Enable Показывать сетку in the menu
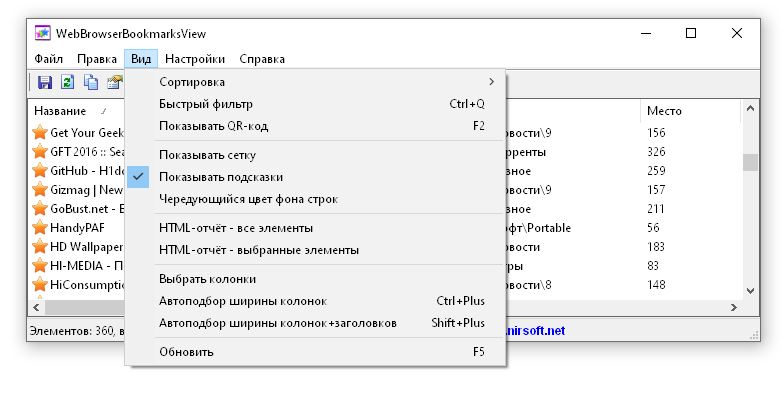 coord(315,155)
